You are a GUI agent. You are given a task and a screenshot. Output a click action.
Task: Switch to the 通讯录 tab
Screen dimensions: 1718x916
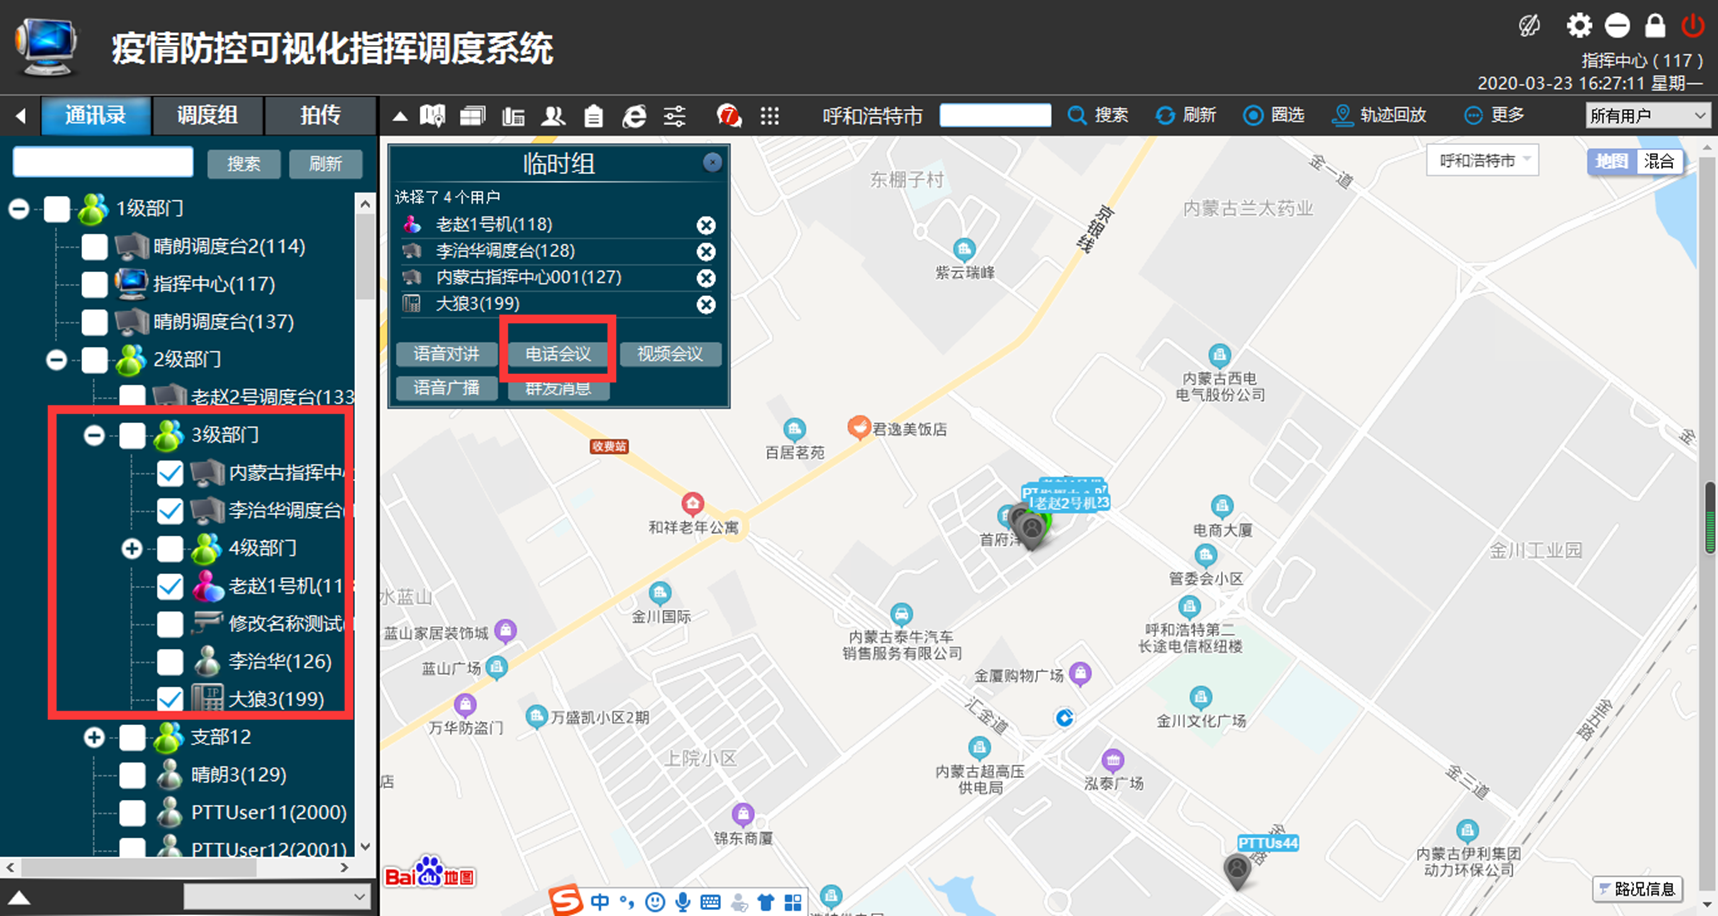click(x=96, y=116)
